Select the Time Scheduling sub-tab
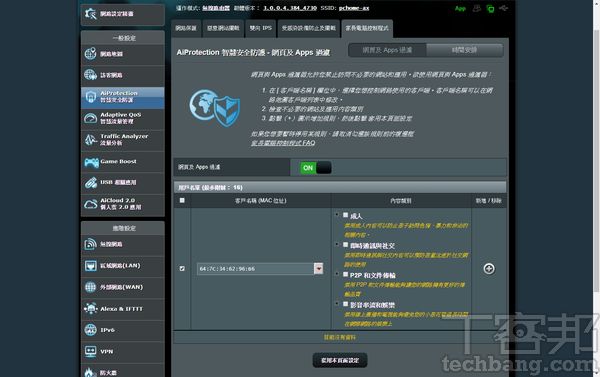This screenshot has height=377, width=600. click(465, 50)
